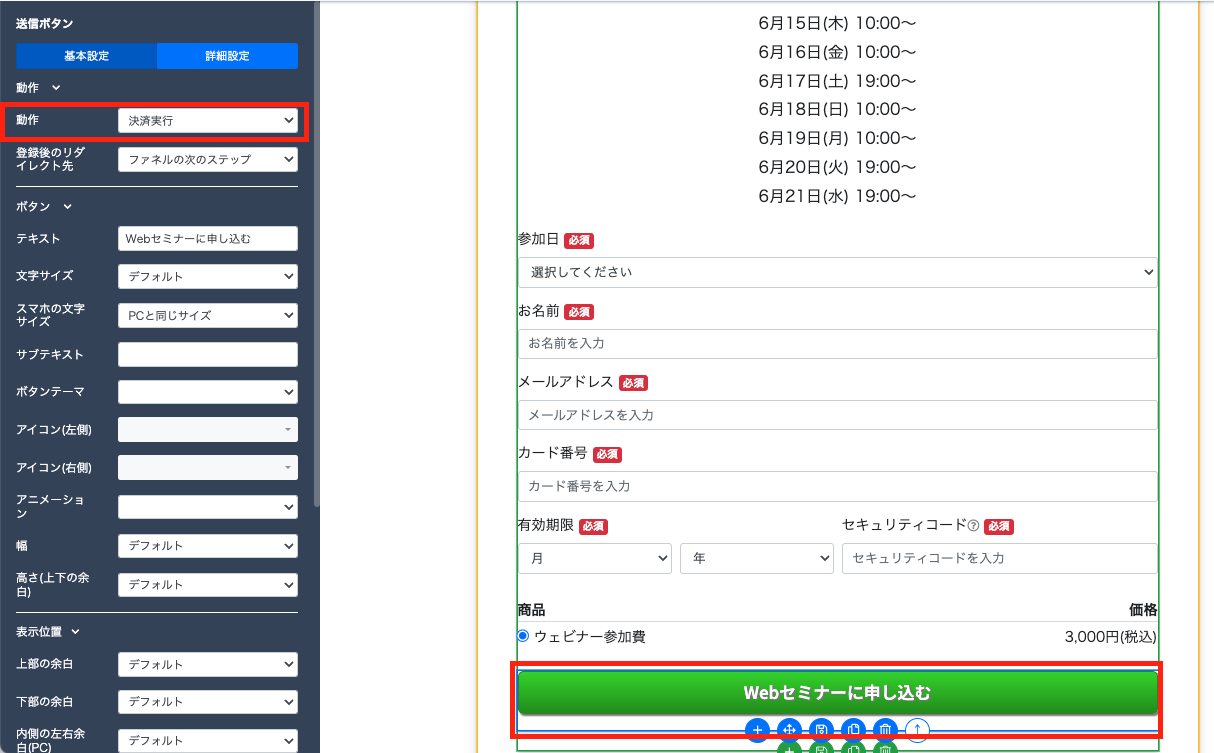Switch to the 詳細設定 tab
This screenshot has height=753, width=1214.
point(227,56)
